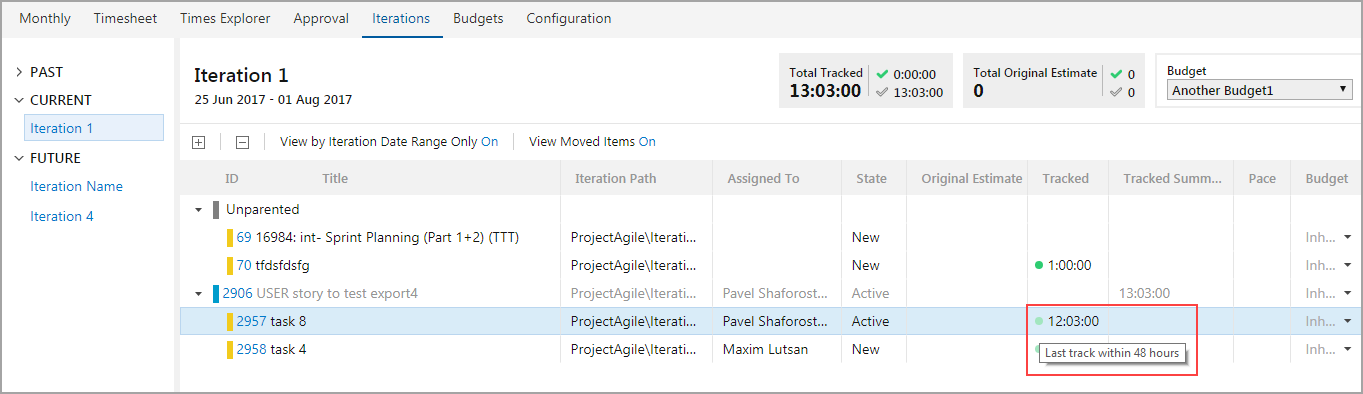Image resolution: width=1363 pixels, height=394 pixels.
Task: Open work item 2957 link
Action: click(x=251, y=321)
